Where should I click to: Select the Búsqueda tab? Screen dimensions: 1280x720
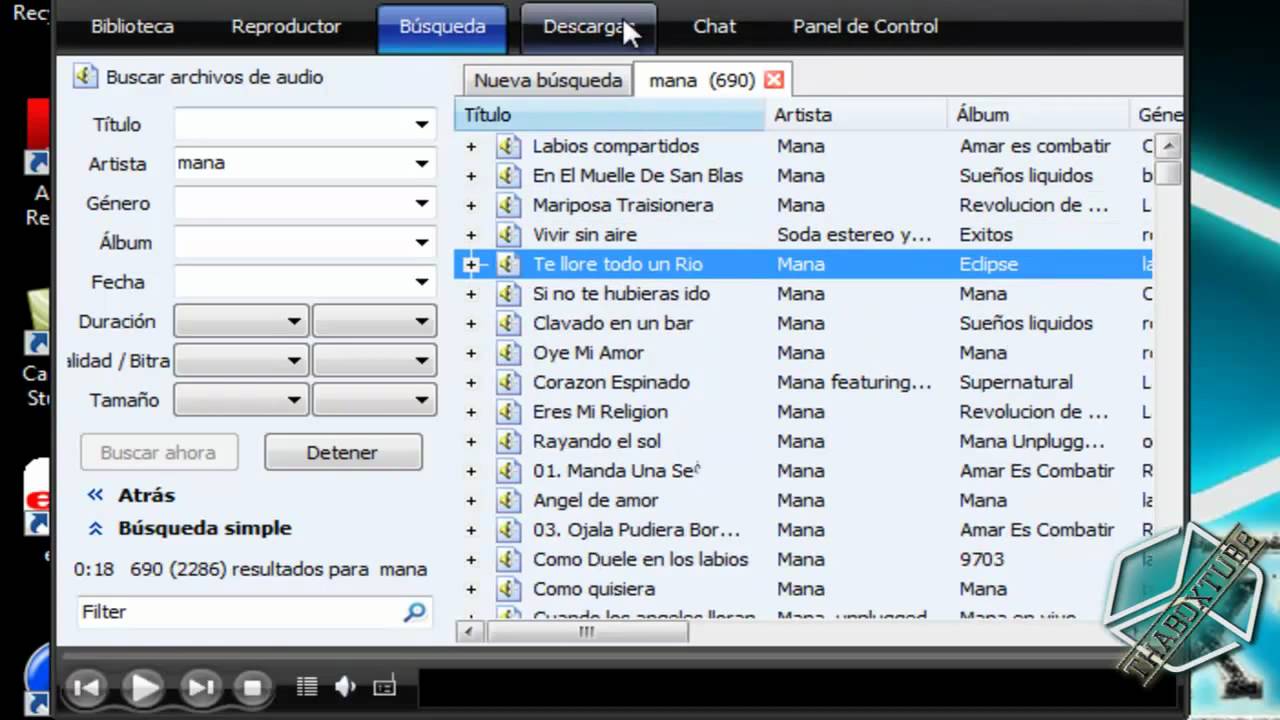tap(443, 27)
